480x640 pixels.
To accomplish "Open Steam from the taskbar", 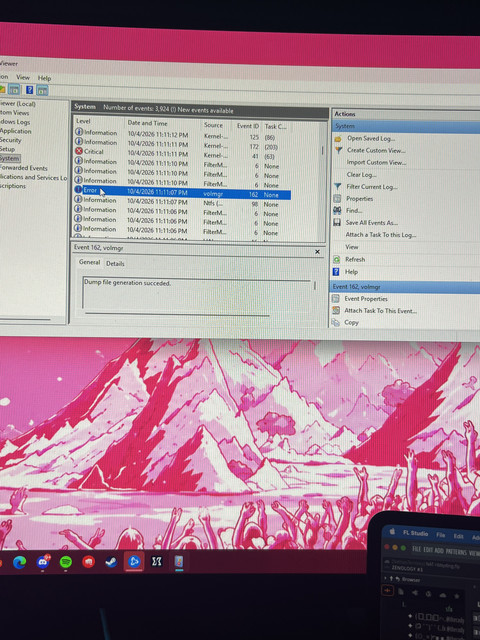I will point(111,562).
